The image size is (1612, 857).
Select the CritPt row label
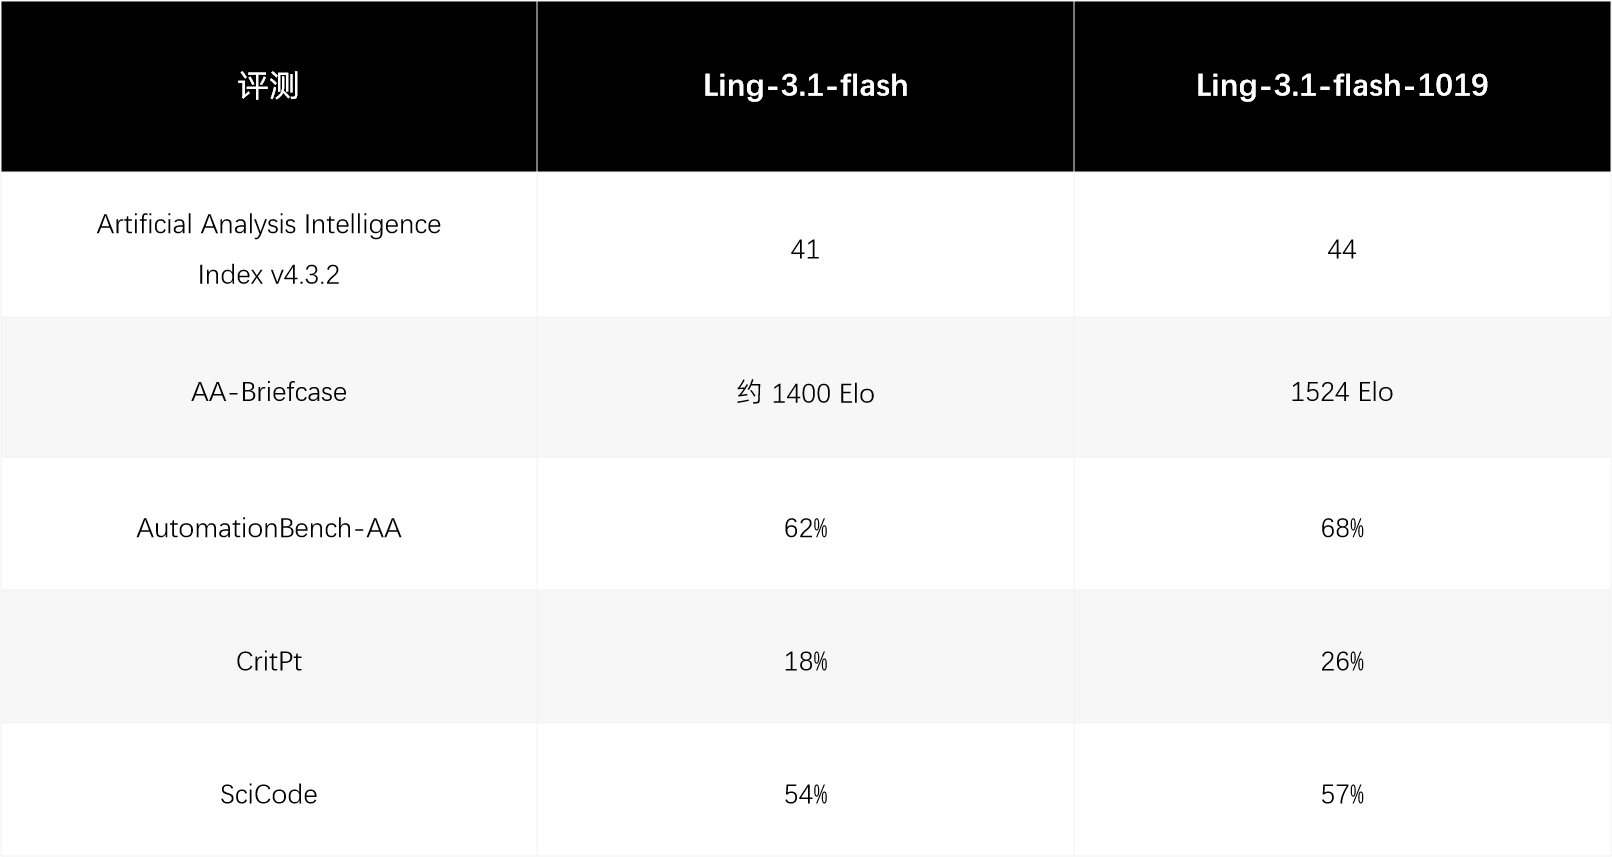coord(268,661)
